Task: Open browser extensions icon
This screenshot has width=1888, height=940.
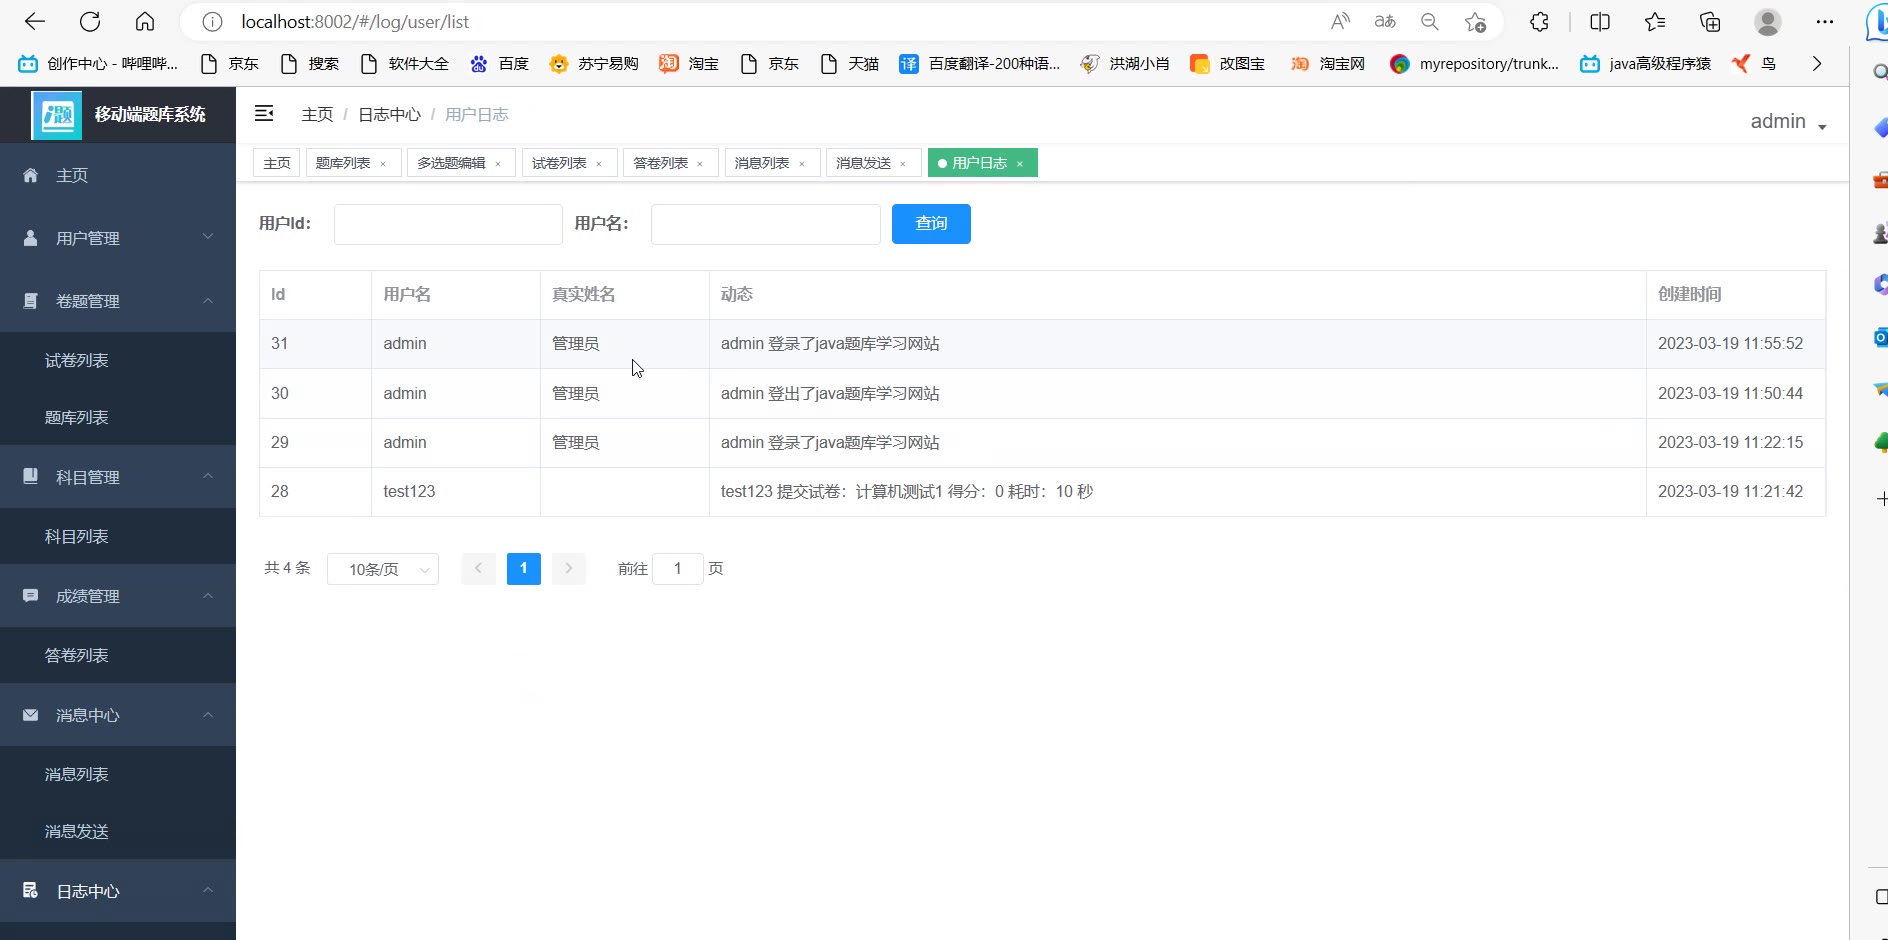Action: click(1539, 21)
